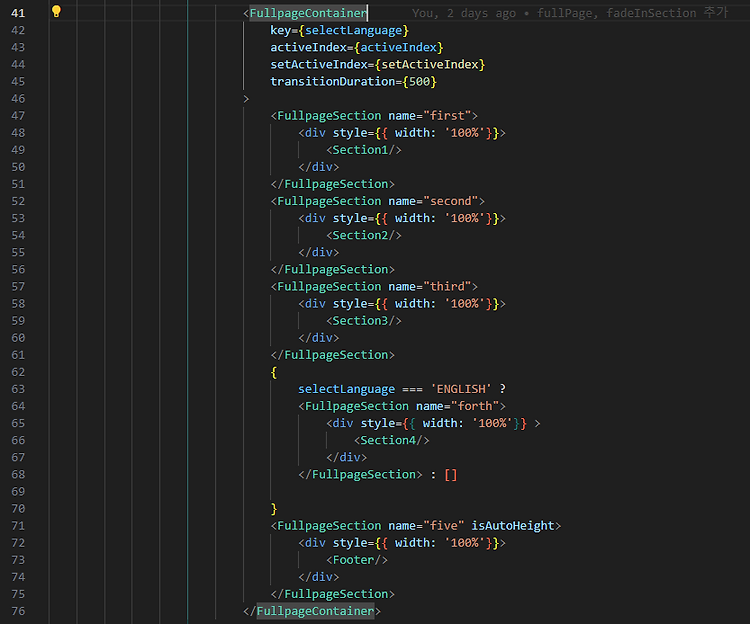Viewport: 750px width, 624px height.
Task: Click the Section1 component tag
Action: pos(364,150)
